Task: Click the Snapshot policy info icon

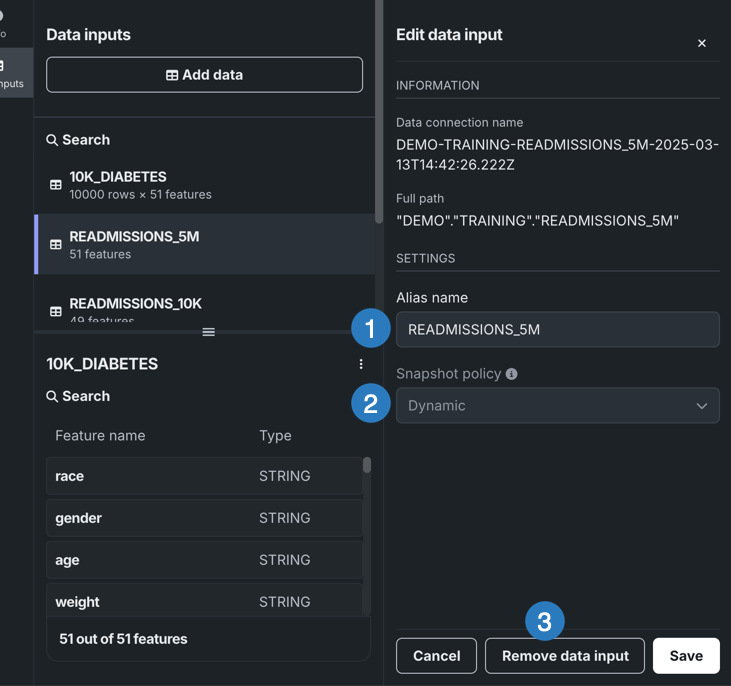Action: tap(512, 374)
